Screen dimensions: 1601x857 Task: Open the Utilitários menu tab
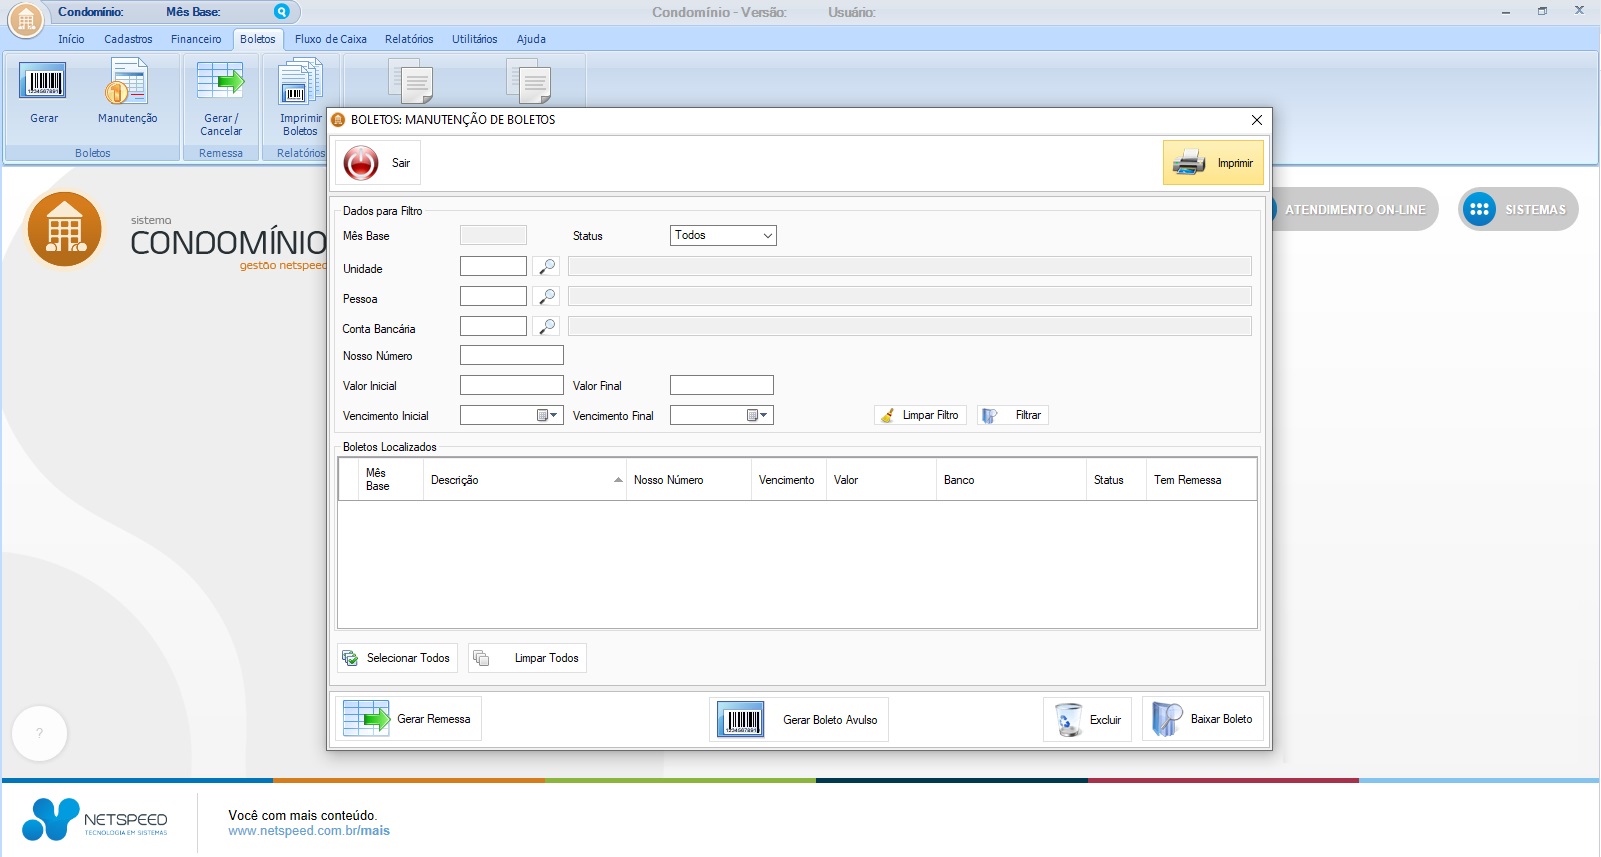[474, 39]
